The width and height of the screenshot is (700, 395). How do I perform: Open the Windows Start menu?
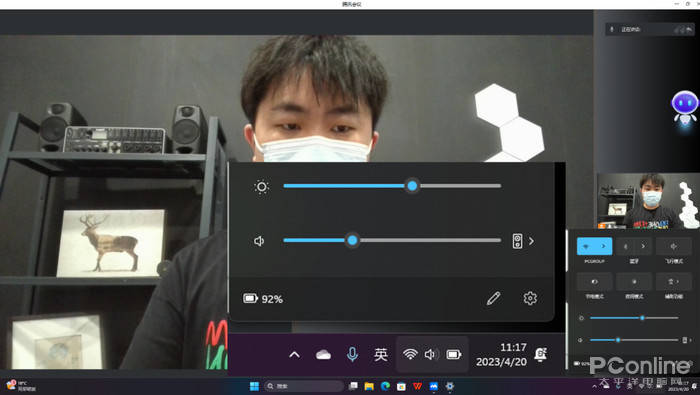[254, 386]
